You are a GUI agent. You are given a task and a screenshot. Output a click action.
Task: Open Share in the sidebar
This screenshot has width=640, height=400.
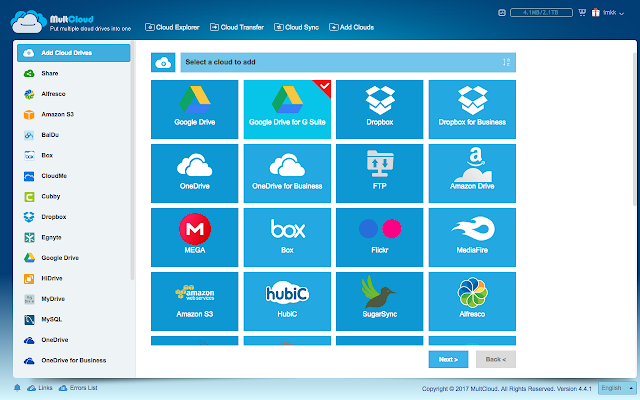click(x=73, y=73)
